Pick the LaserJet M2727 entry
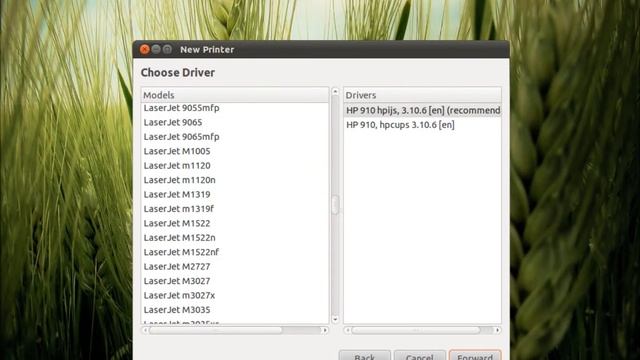Image resolution: width=640 pixels, height=360 pixels. point(235,267)
